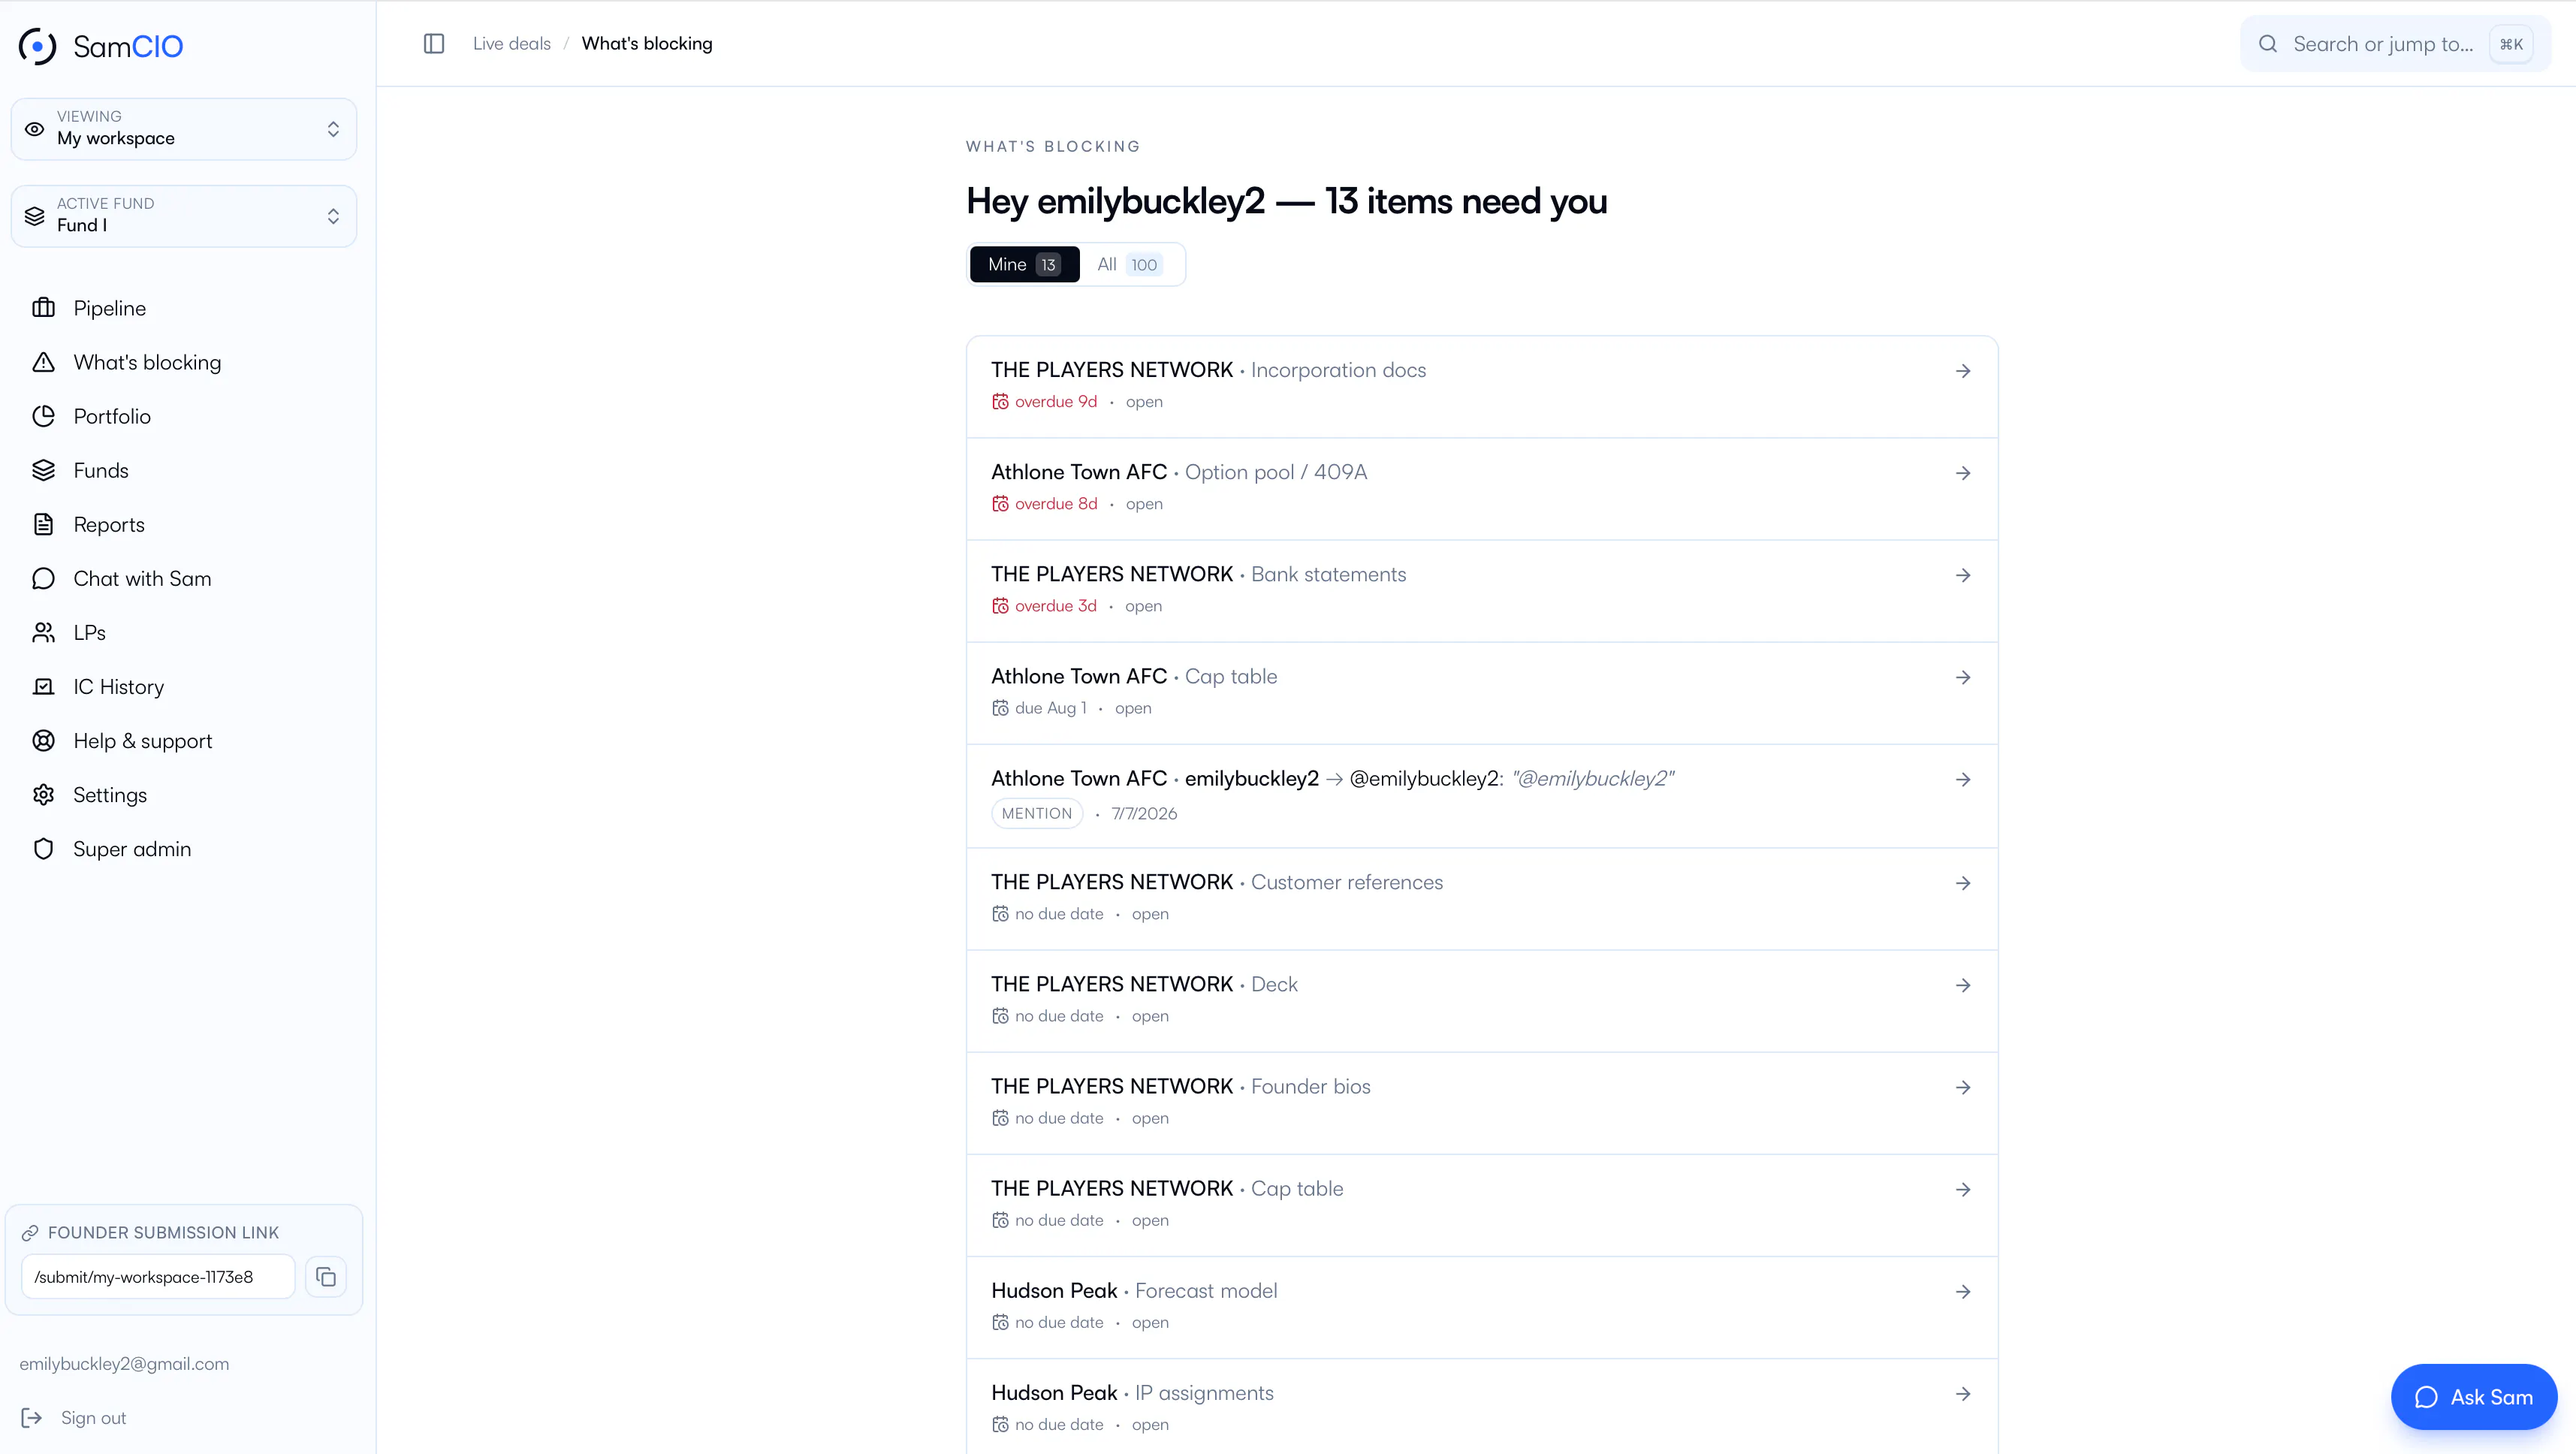Click the FOUNDER SUBMISSION LINK heading
Viewport: 2576px width, 1454px height.
tap(163, 1232)
